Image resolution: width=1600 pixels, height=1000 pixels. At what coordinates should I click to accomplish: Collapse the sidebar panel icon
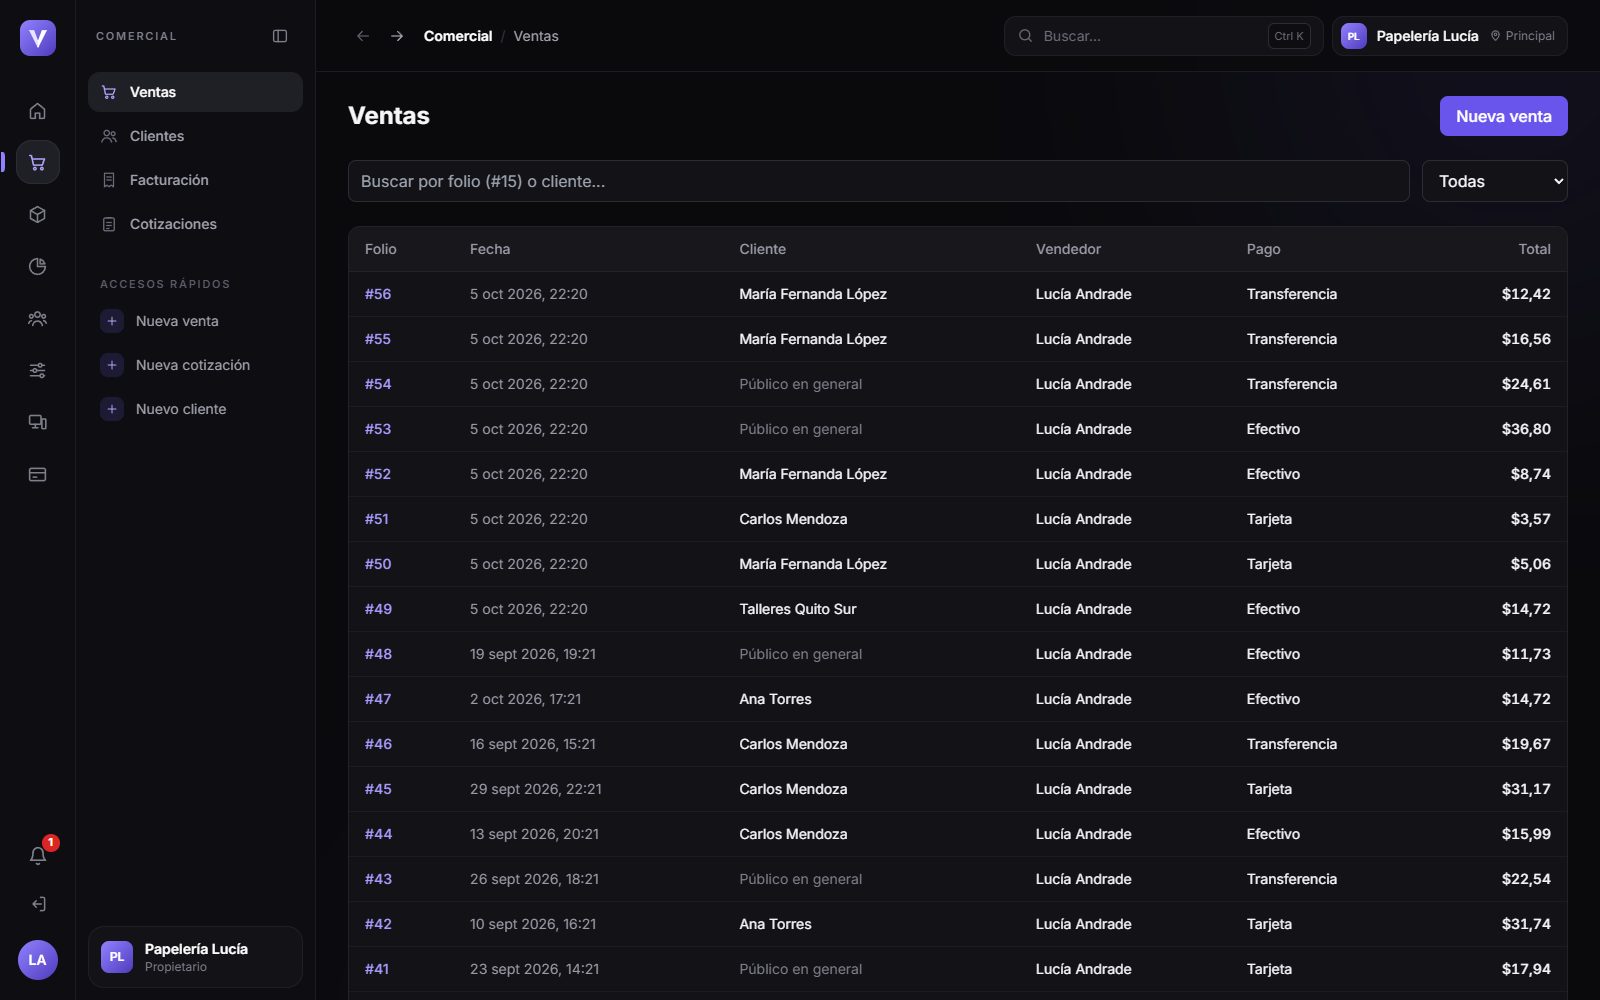point(280,36)
